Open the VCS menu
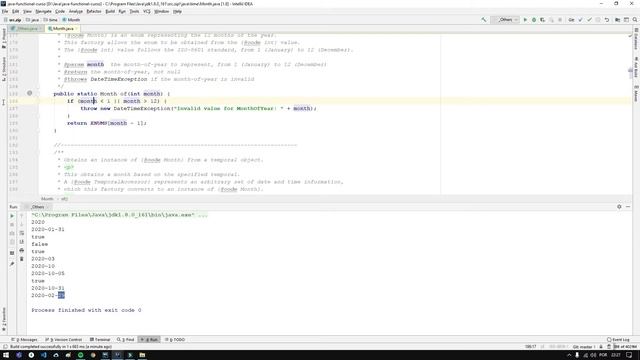 (147, 11)
